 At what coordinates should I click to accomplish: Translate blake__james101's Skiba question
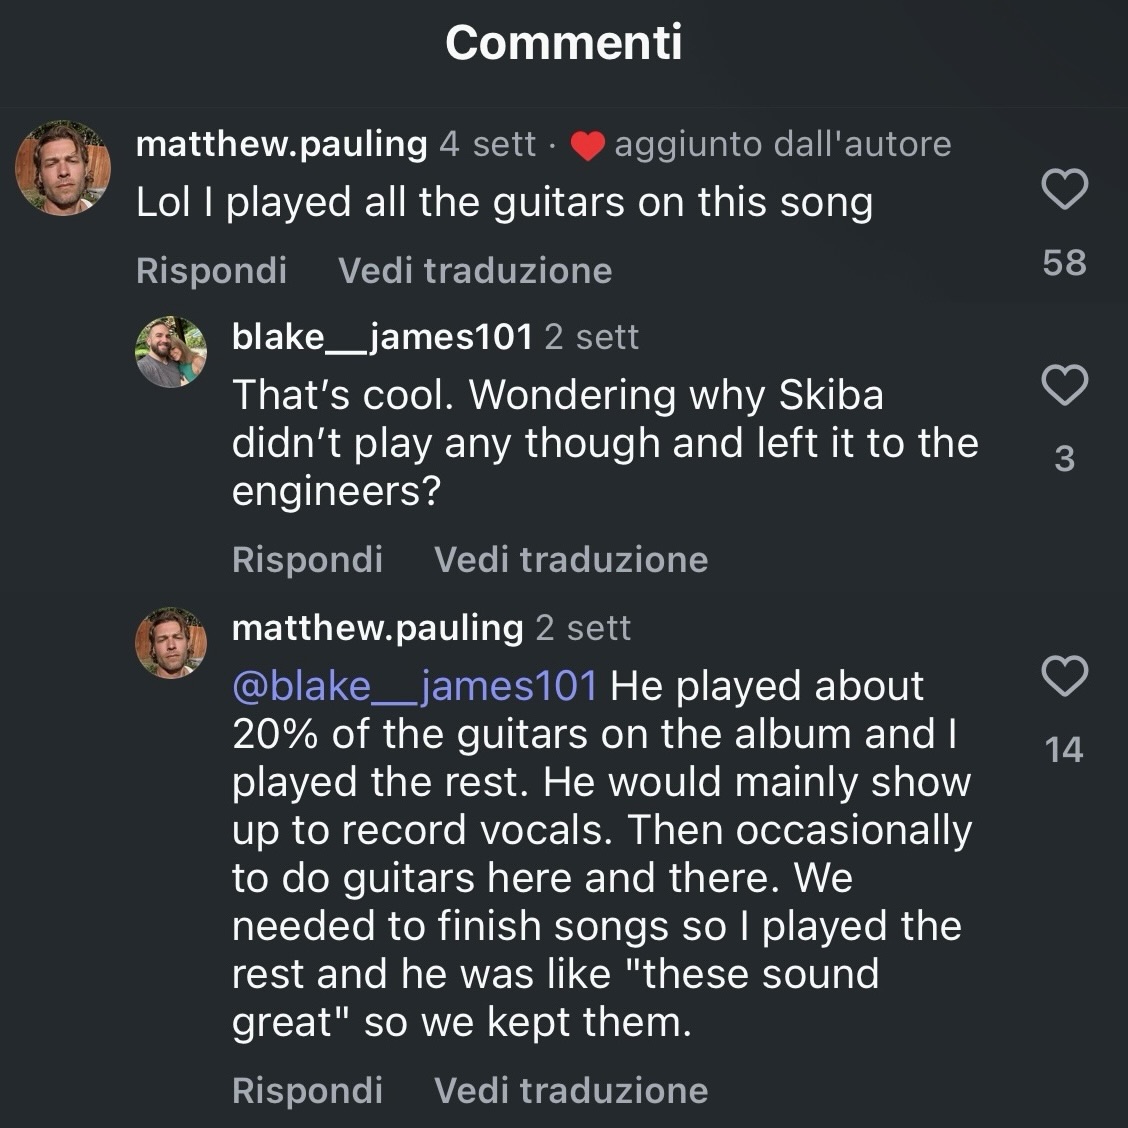coord(571,559)
